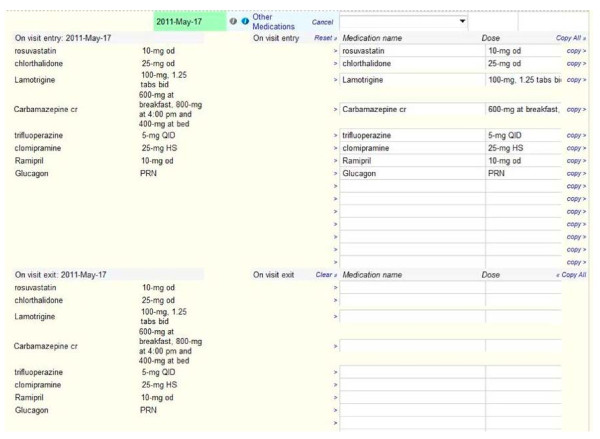Select trifluoperazine in left exit list
This screenshot has width=600, height=439.
tap(38, 372)
